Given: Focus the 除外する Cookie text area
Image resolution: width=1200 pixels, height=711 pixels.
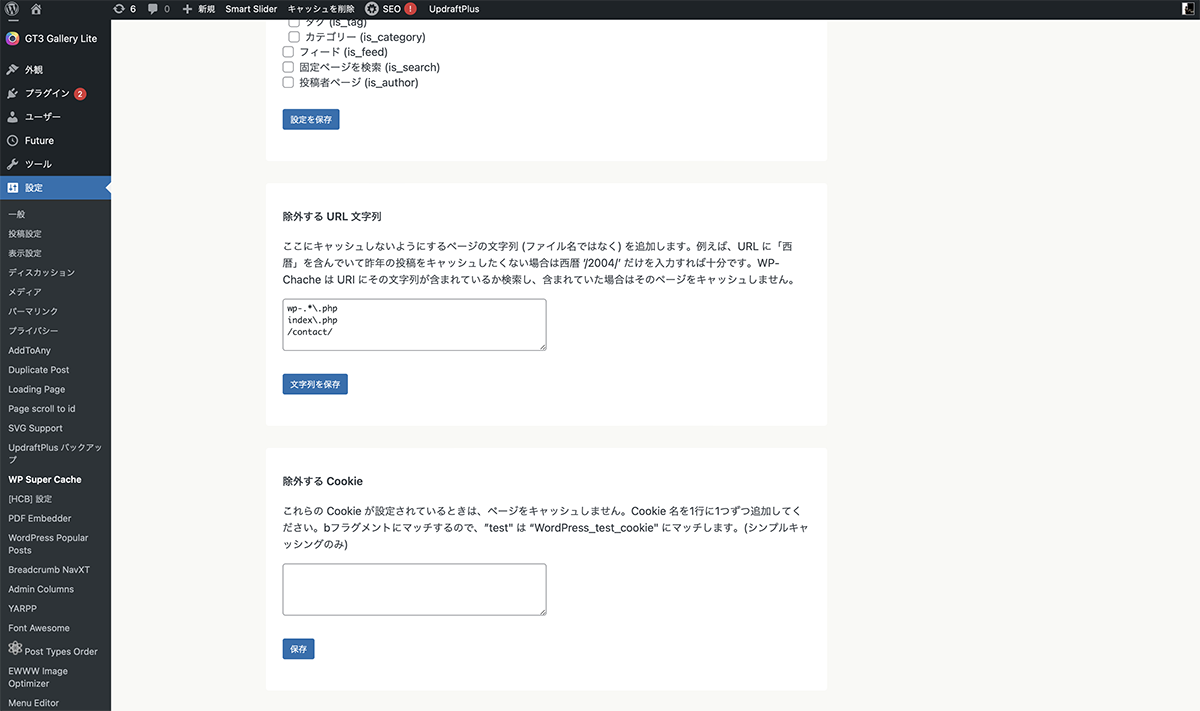Looking at the screenshot, I should click(x=414, y=589).
